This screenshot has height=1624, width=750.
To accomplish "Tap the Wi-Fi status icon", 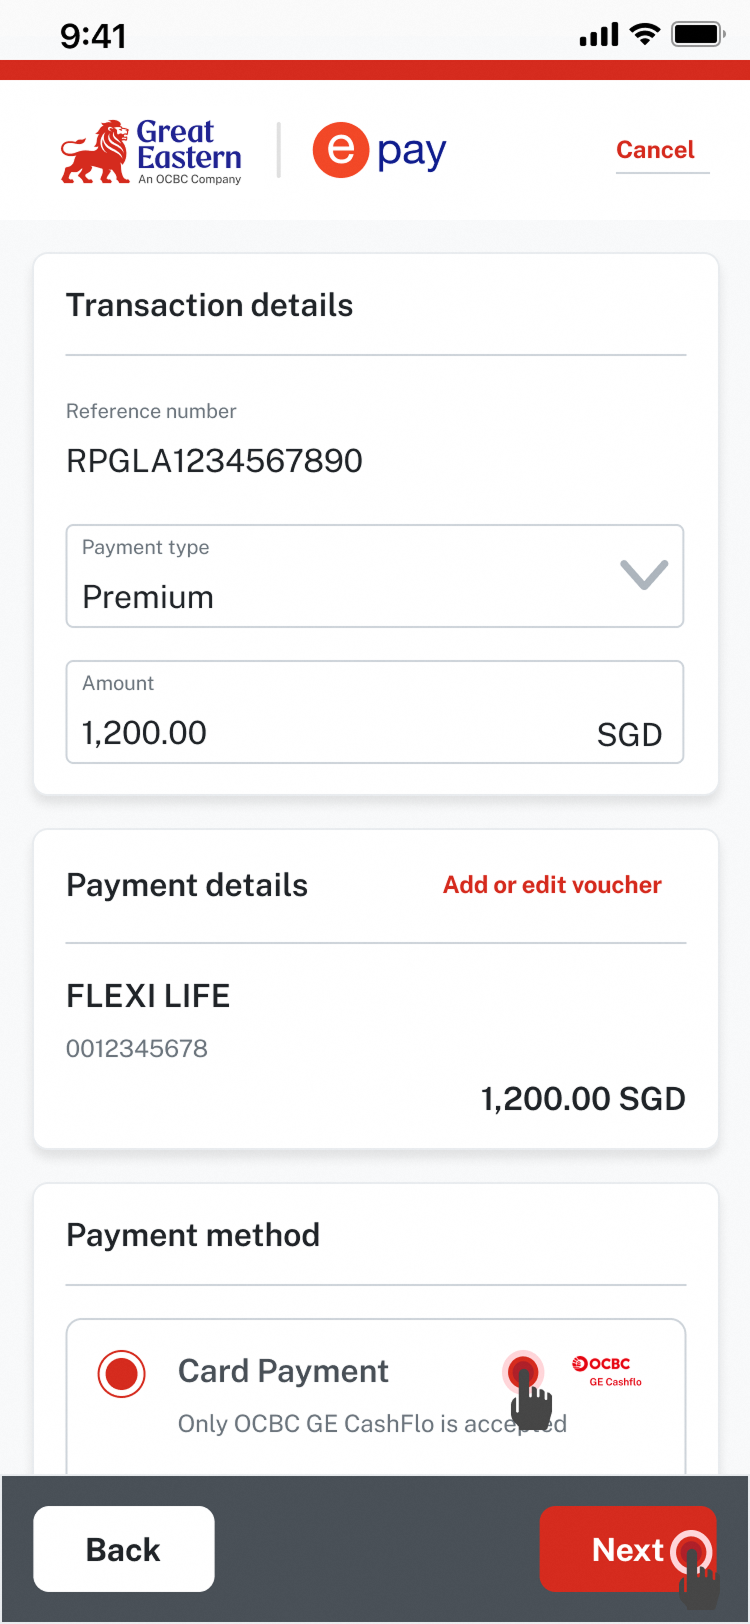I will (645, 35).
